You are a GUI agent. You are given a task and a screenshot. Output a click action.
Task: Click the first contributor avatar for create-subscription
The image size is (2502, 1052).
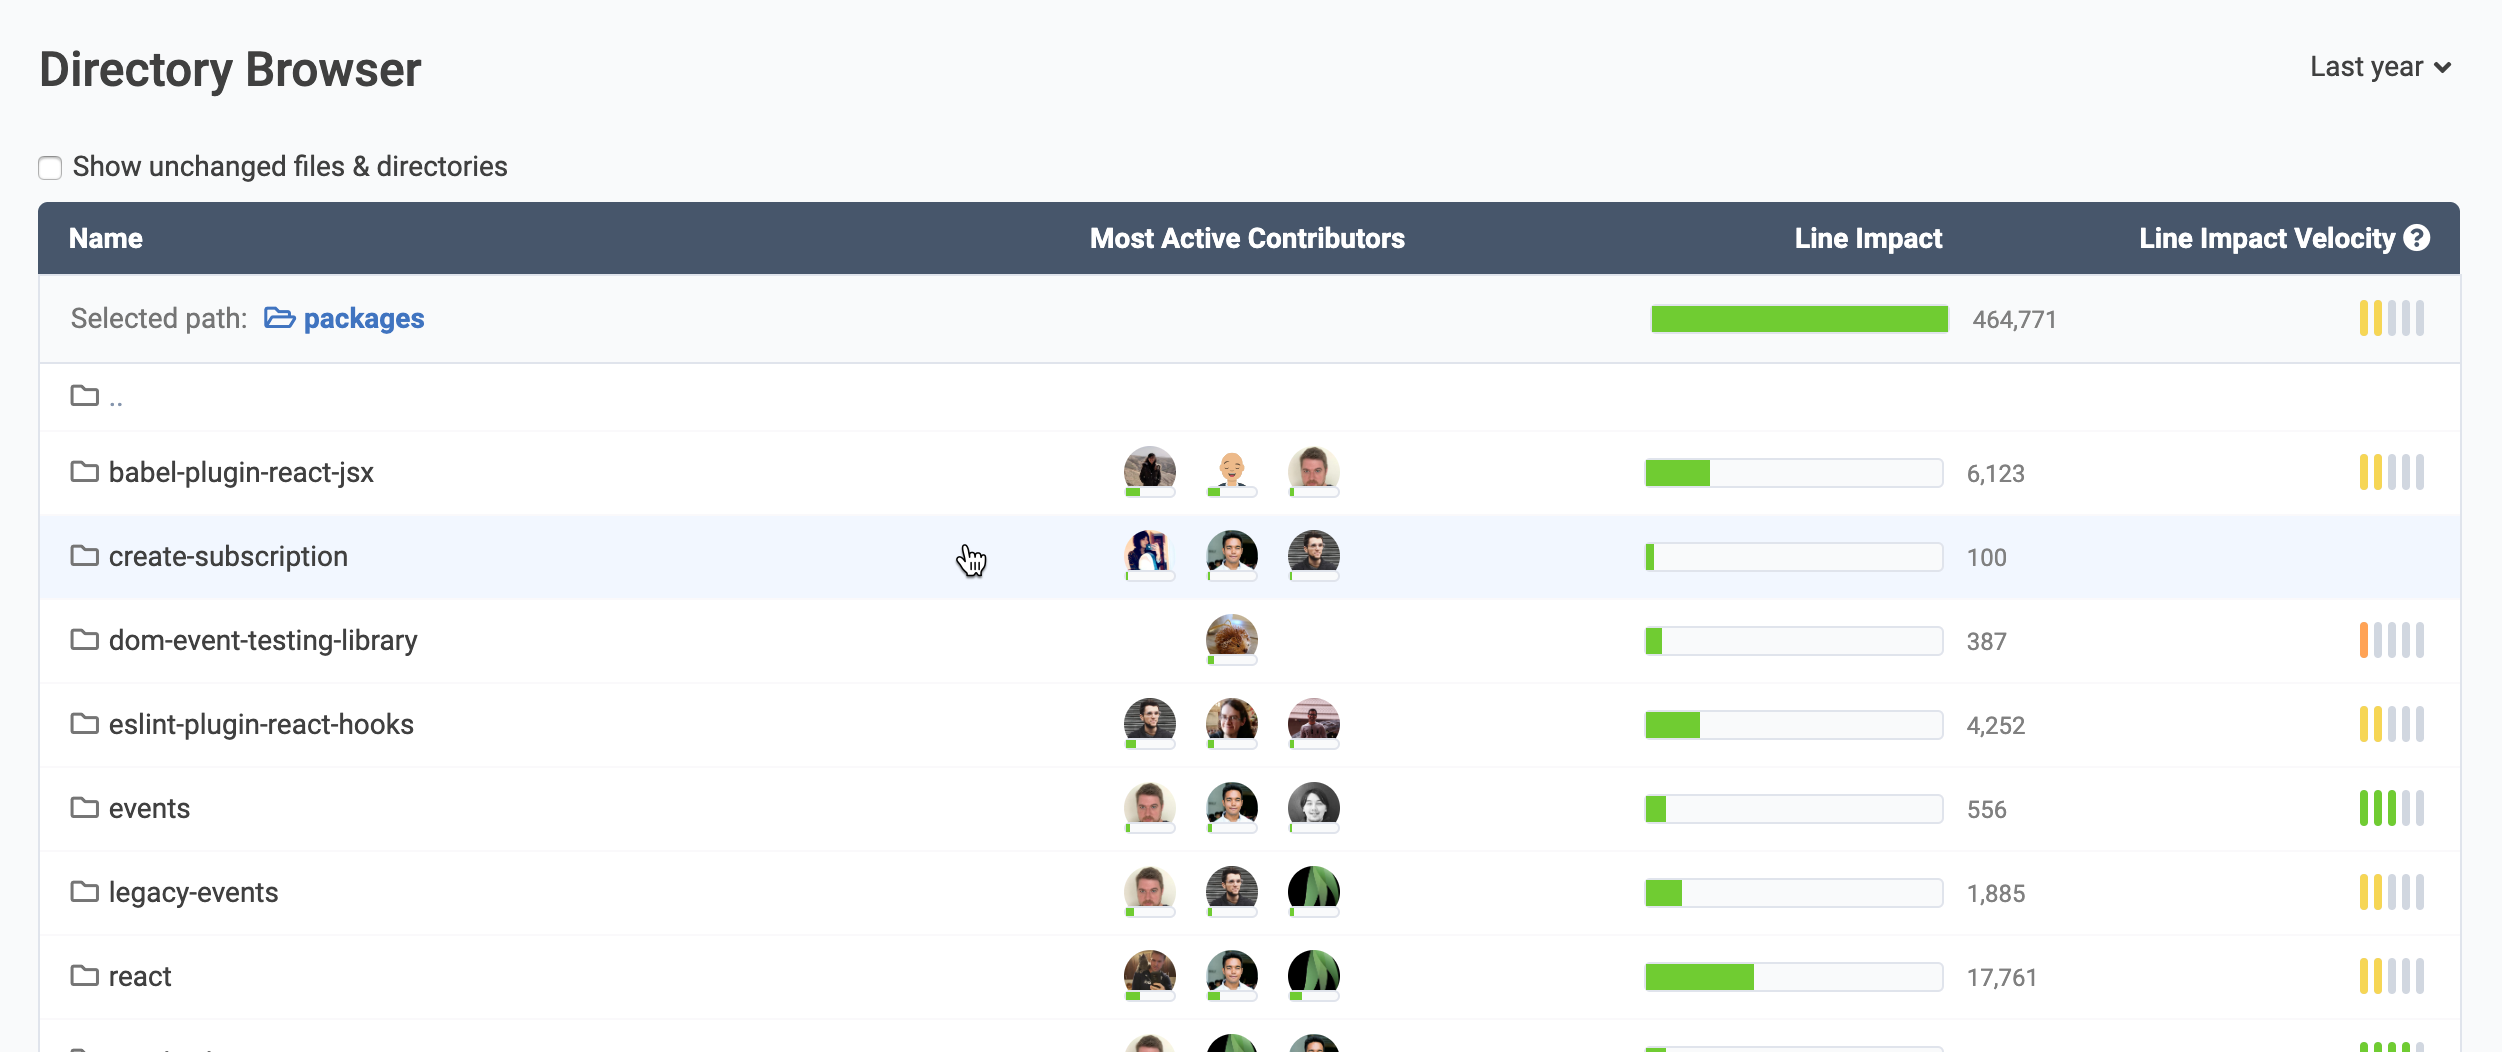(1149, 553)
